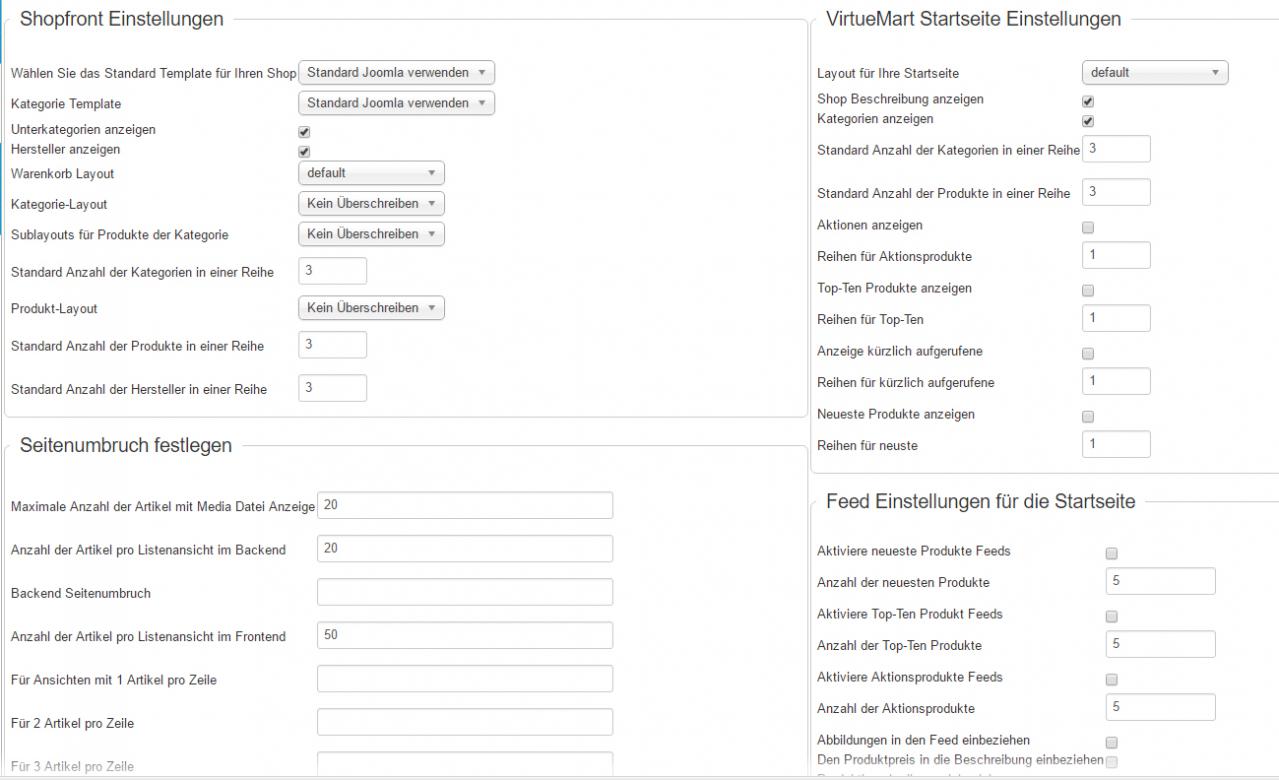Expand the Warenkorb Layout dropdown

tap(371, 173)
